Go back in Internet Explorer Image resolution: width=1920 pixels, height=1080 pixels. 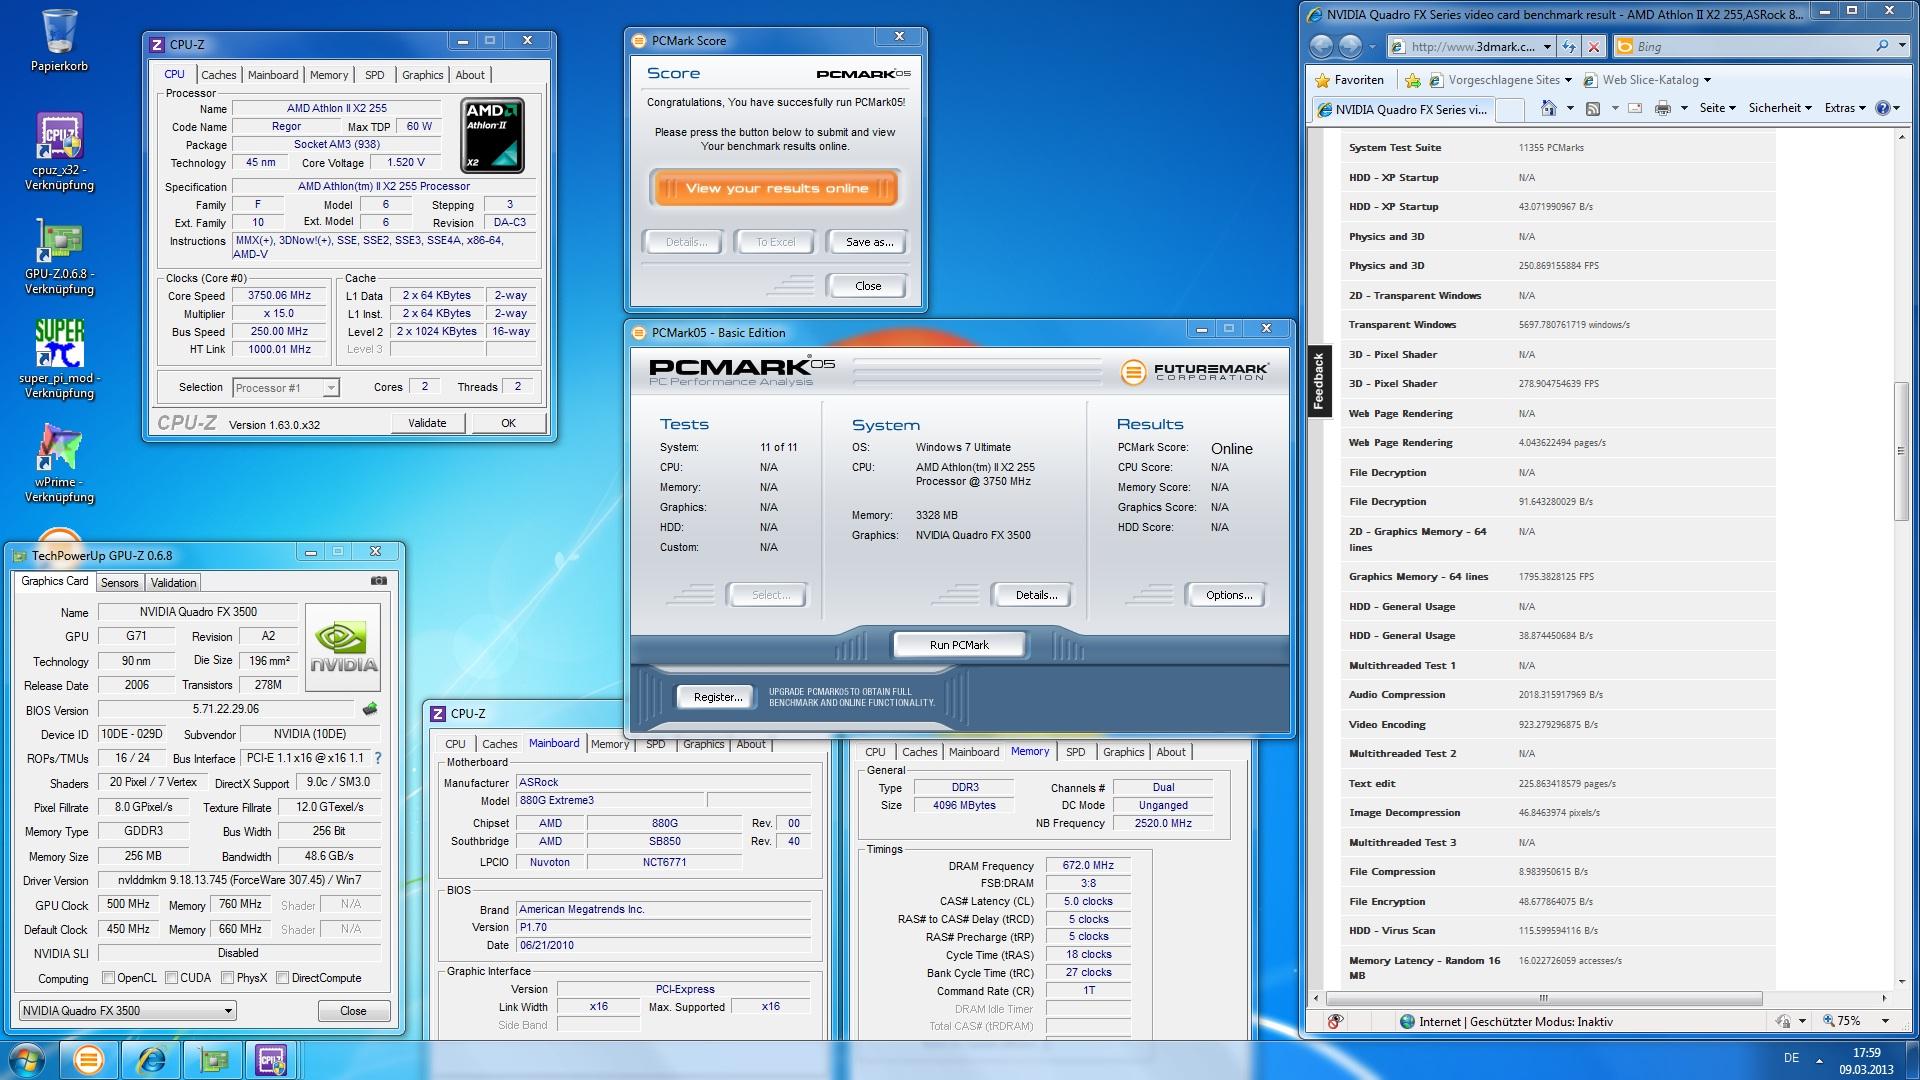(x=1322, y=46)
